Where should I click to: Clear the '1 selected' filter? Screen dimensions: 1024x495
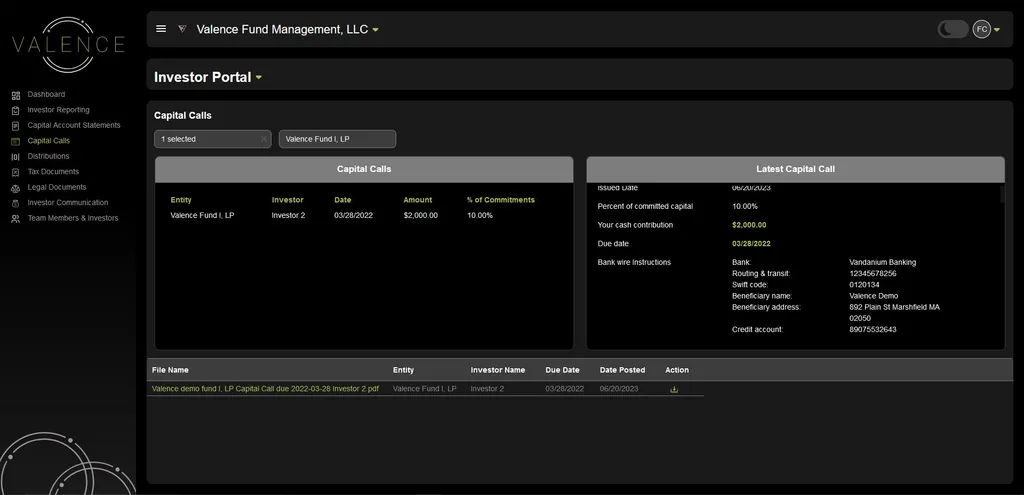coord(264,139)
